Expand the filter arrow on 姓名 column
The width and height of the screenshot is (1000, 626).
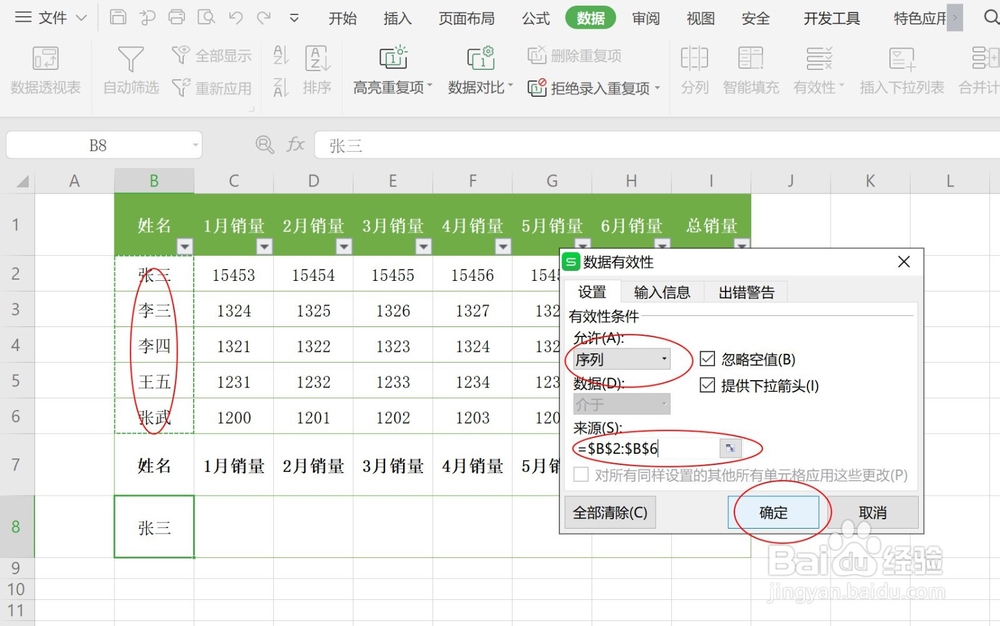[185, 247]
